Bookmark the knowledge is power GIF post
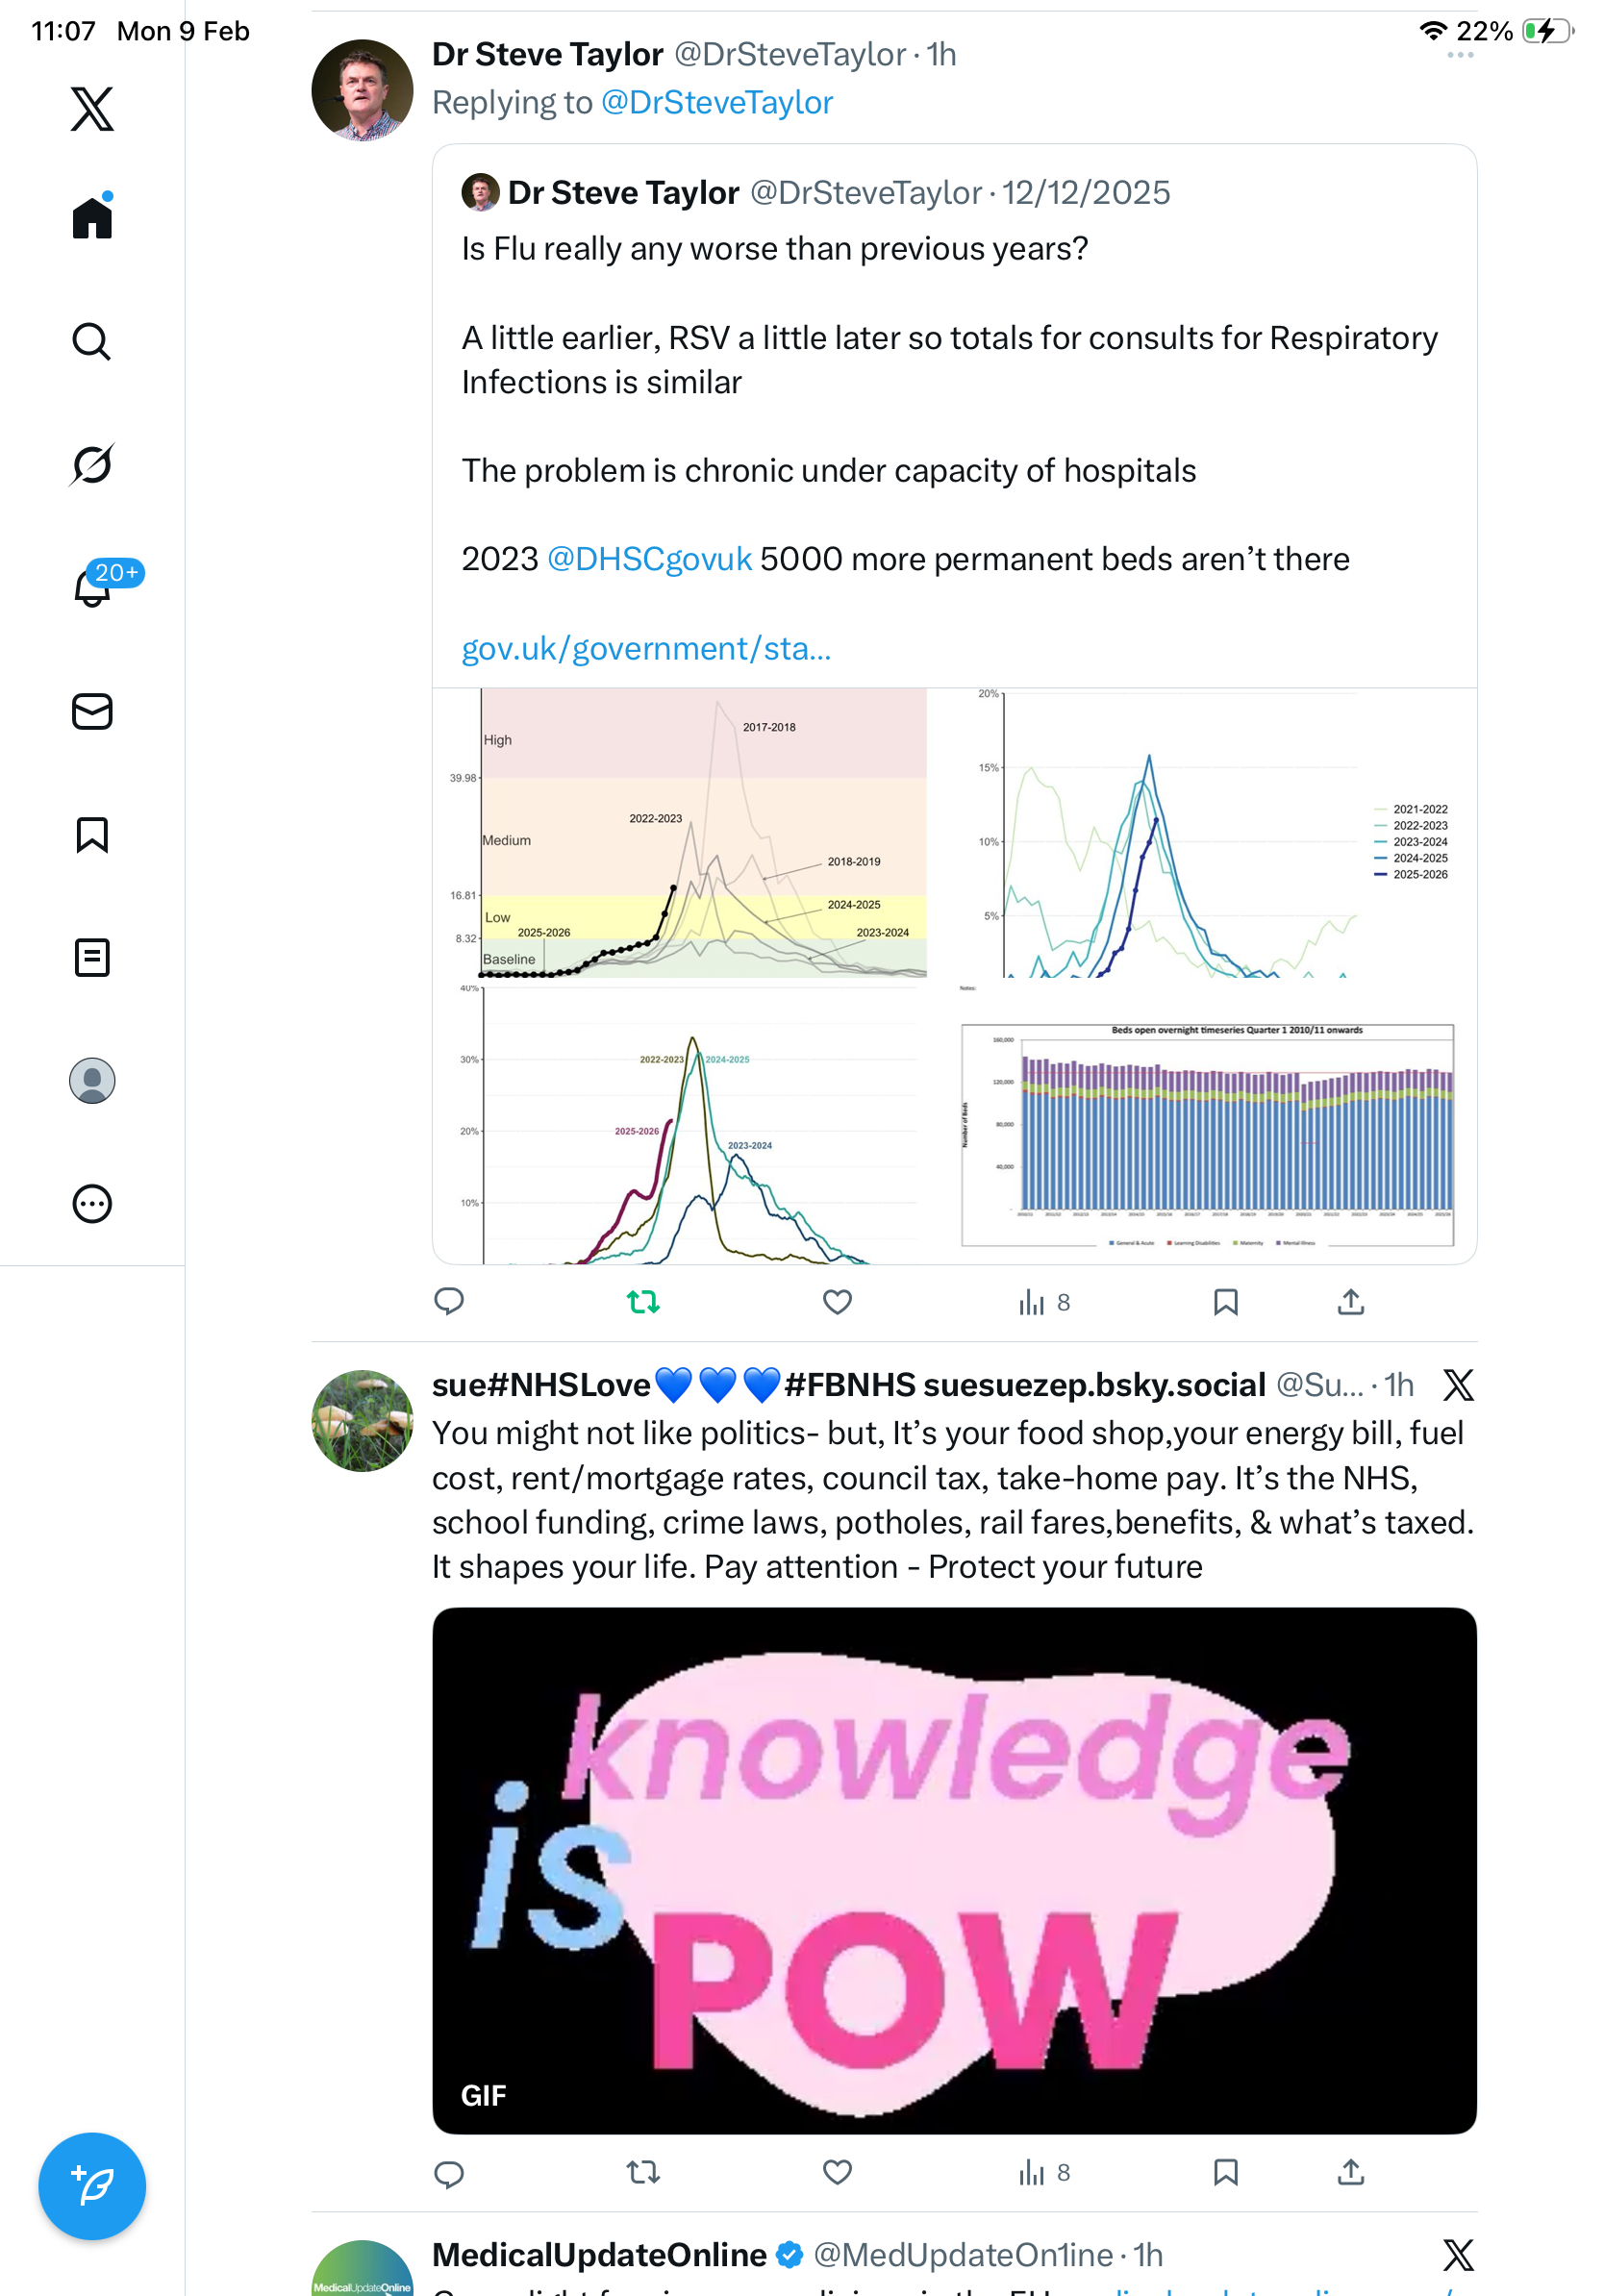The height and width of the screenshot is (2296, 1604). 1225,2171
